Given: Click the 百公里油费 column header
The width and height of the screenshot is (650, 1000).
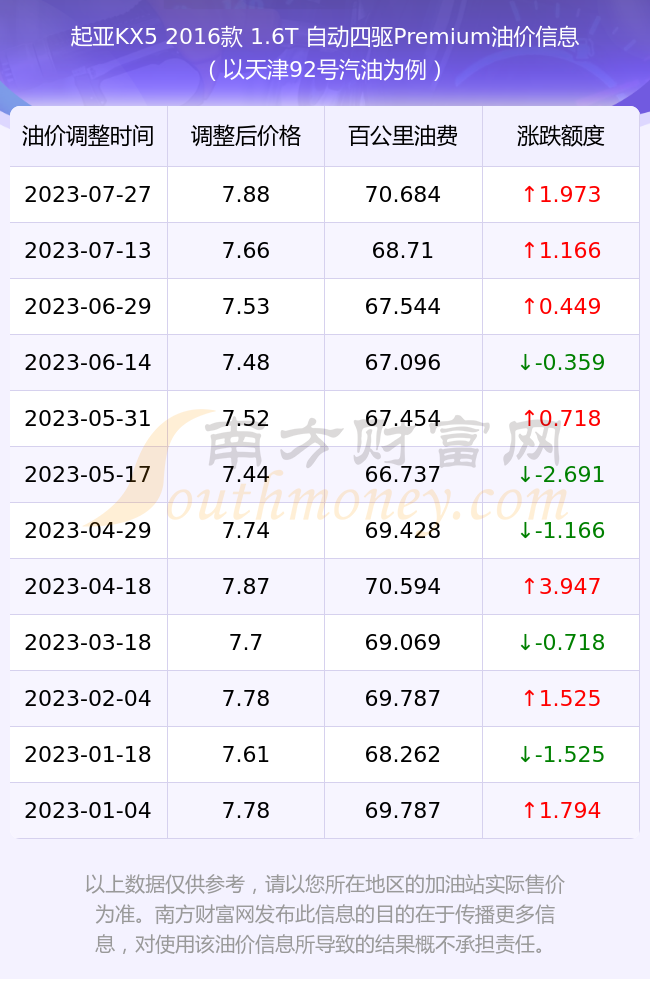Looking at the screenshot, I should (x=403, y=136).
